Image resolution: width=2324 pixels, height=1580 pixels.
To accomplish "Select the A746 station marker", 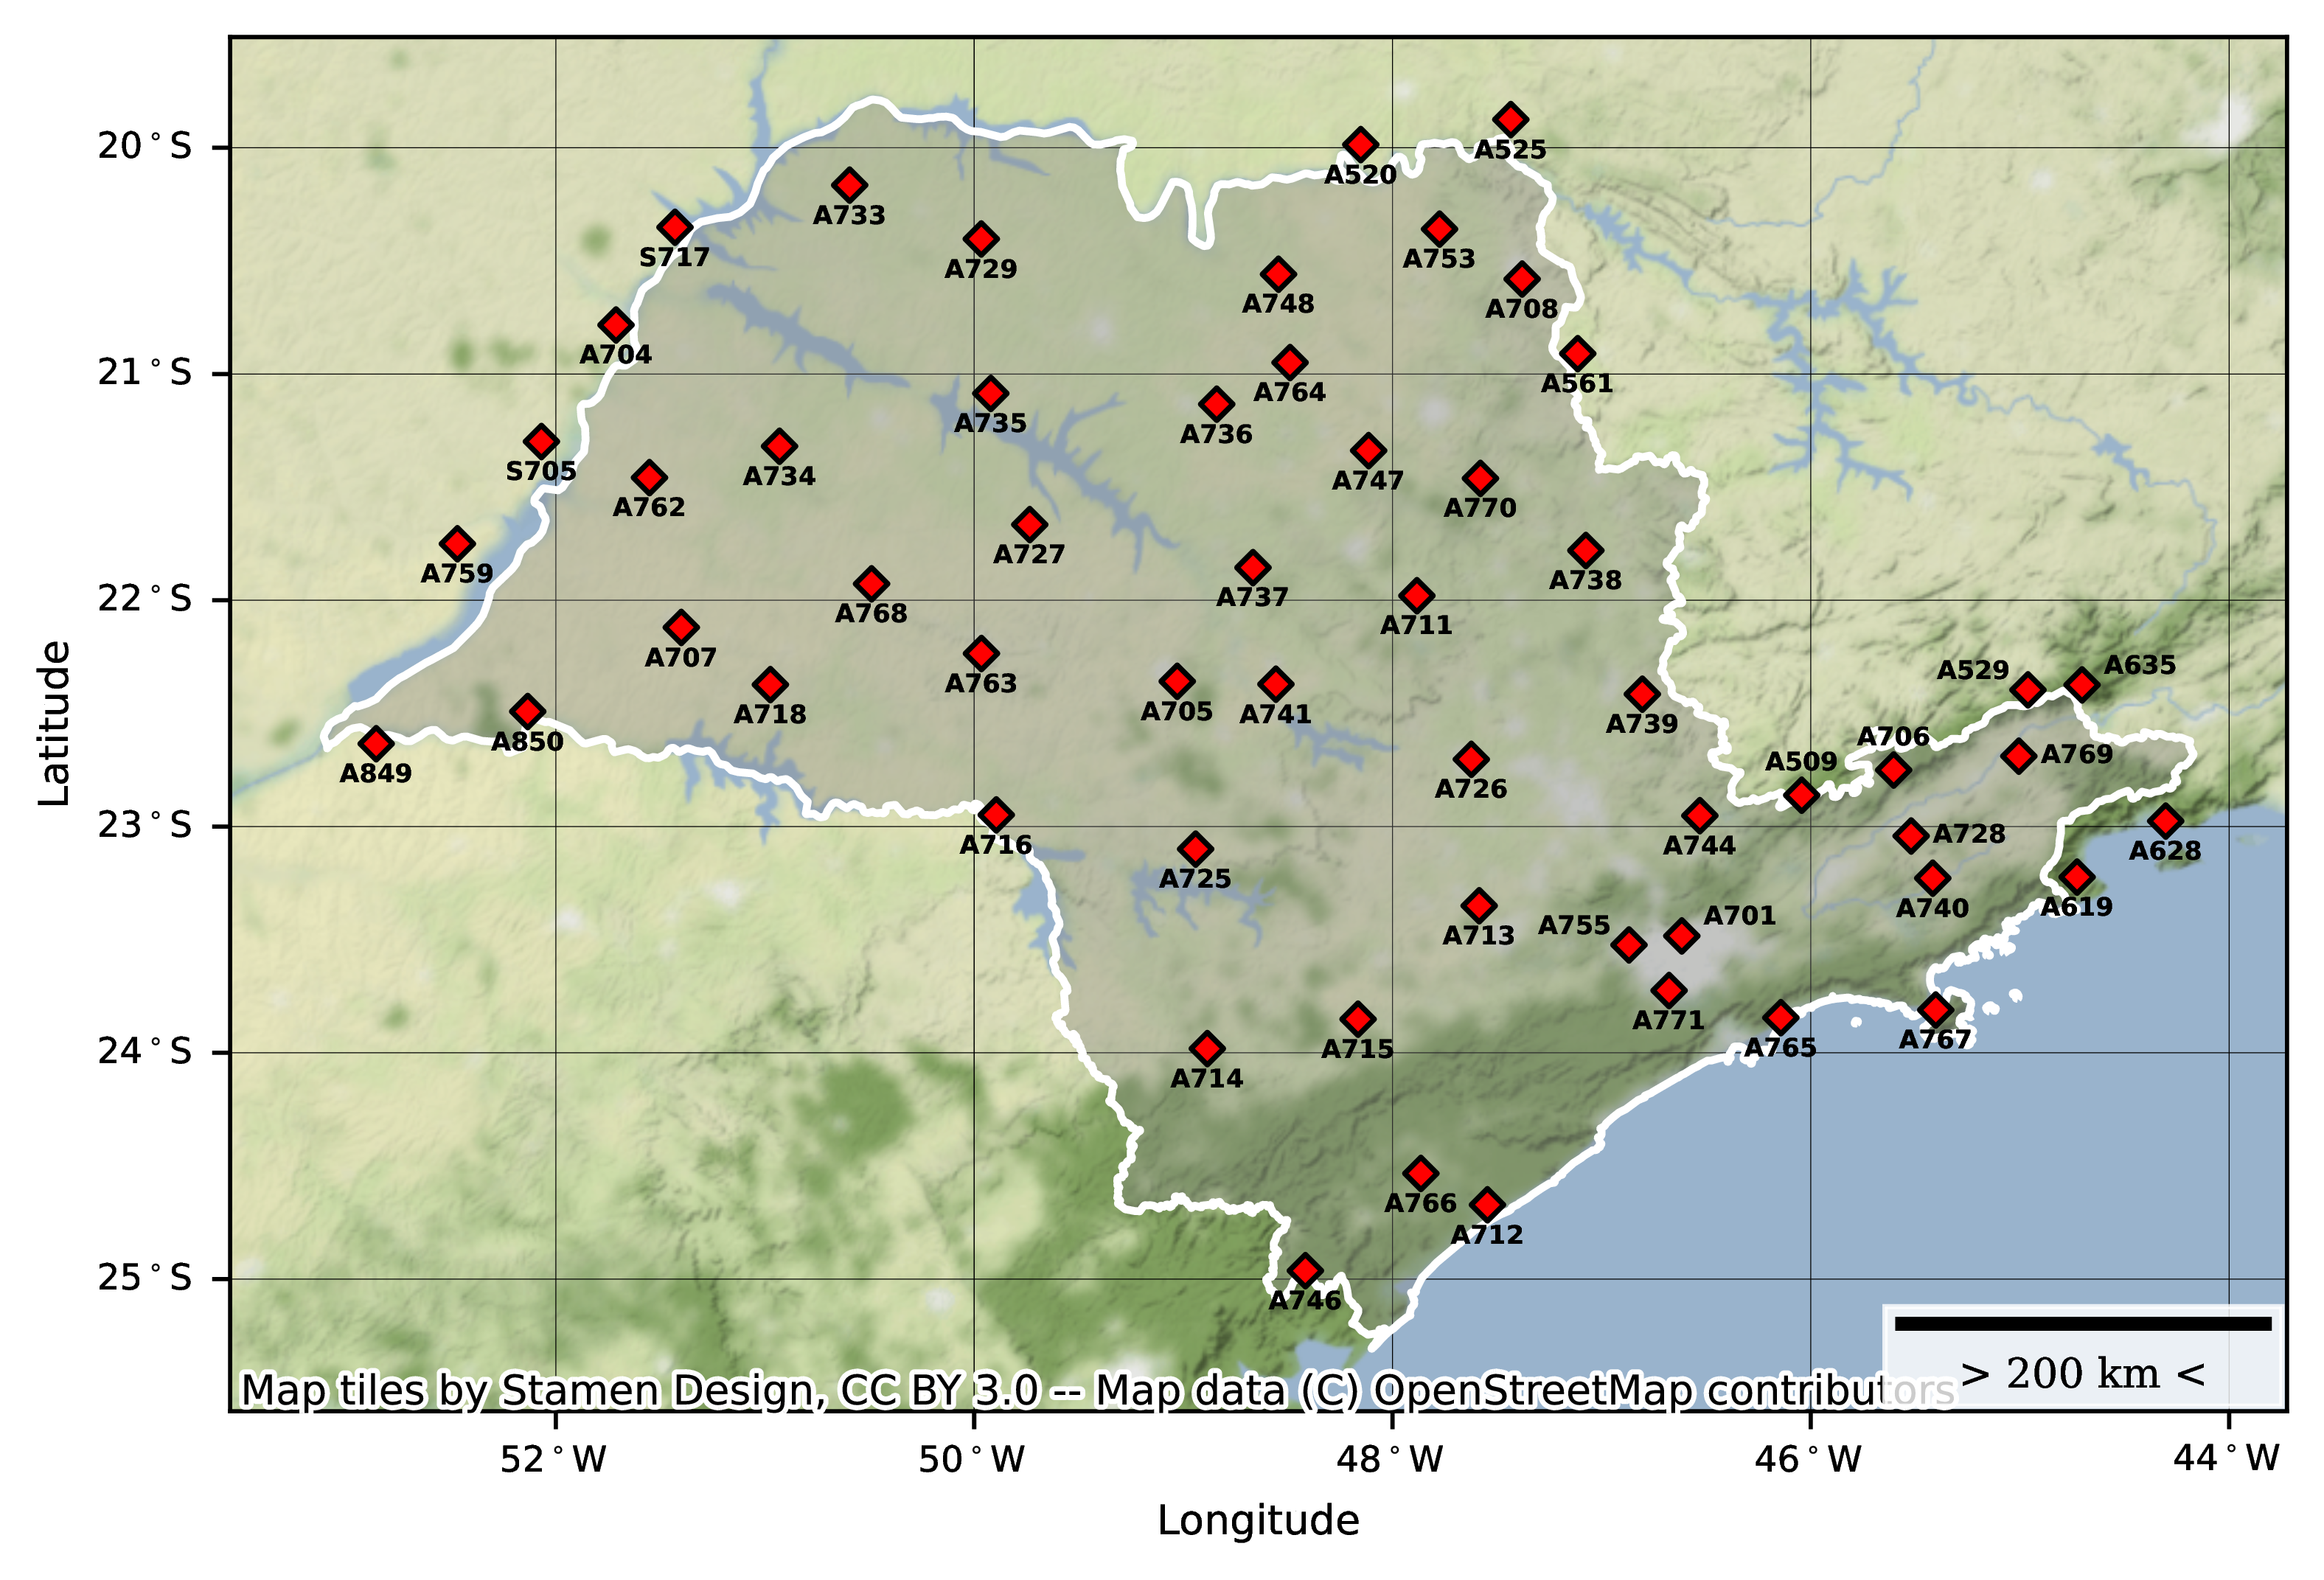I will [x=1304, y=1271].
